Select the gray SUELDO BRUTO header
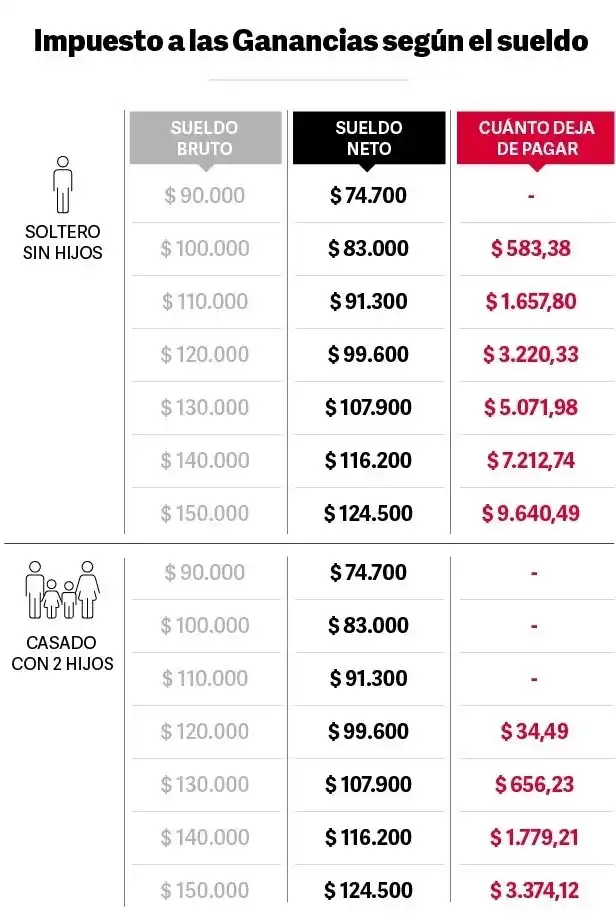Image resolution: width=616 pixels, height=923 pixels. (204, 138)
